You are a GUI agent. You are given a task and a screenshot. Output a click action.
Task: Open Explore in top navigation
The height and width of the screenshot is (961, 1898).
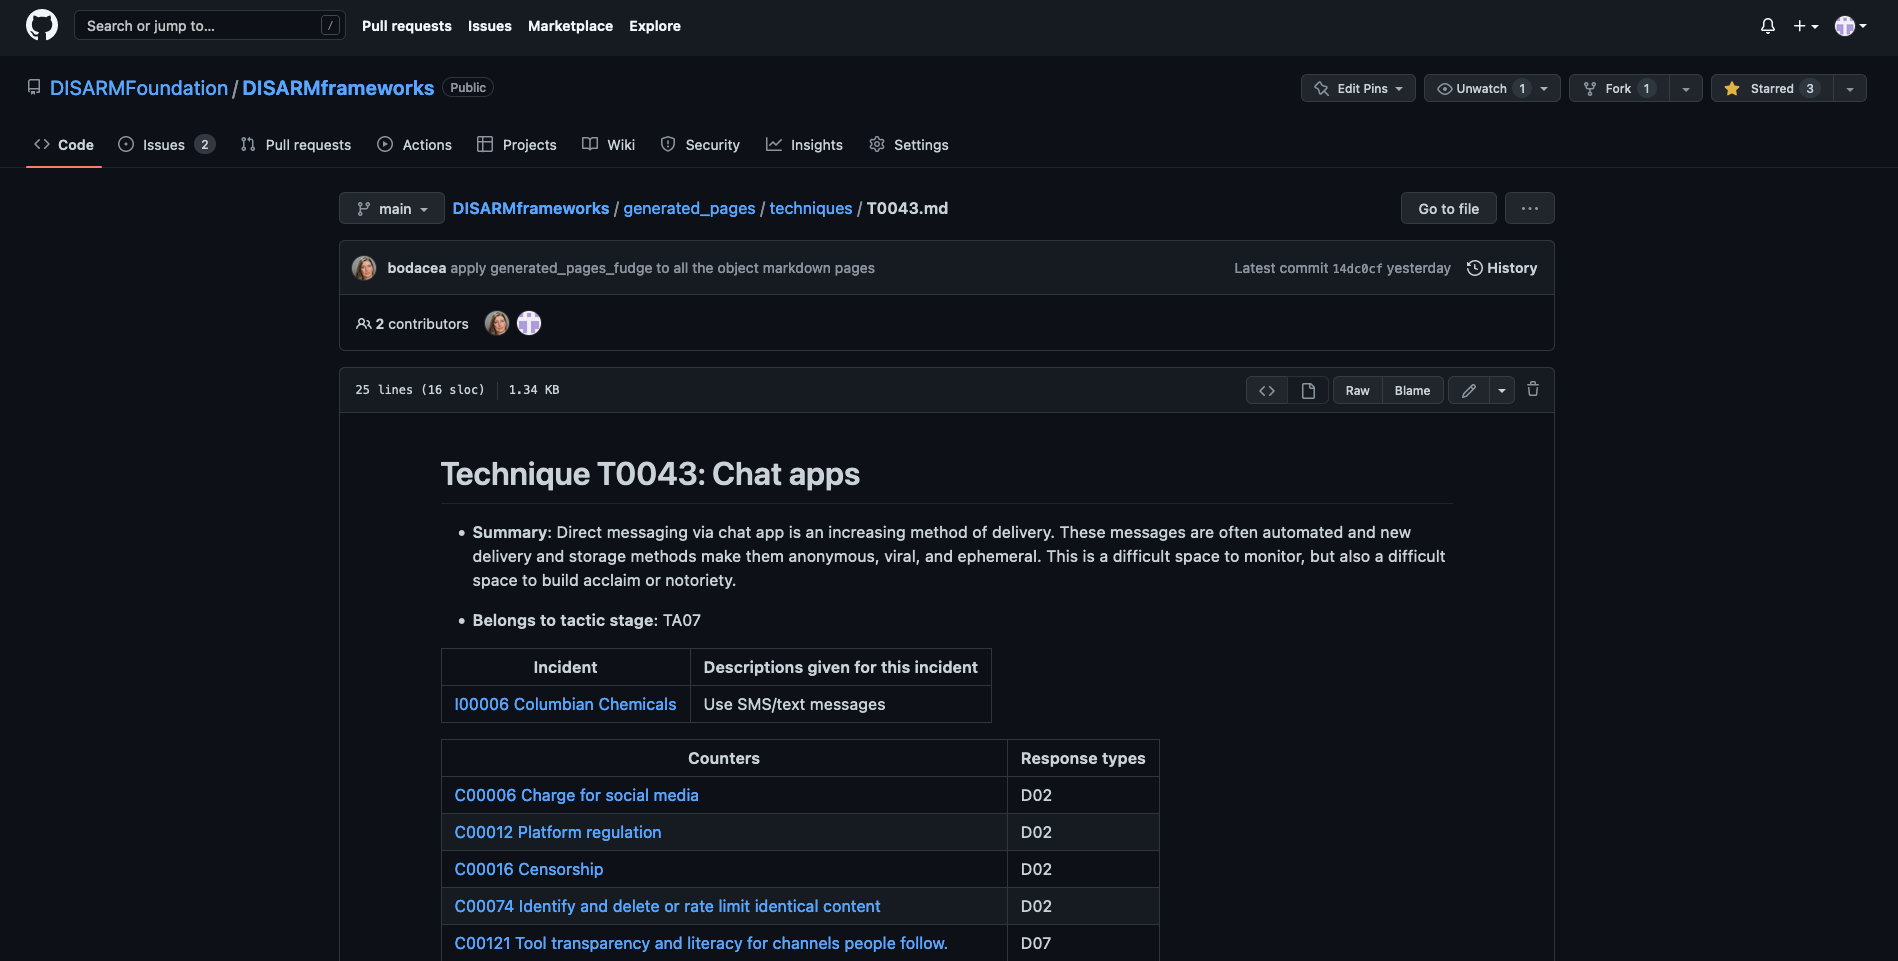(x=654, y=26)
